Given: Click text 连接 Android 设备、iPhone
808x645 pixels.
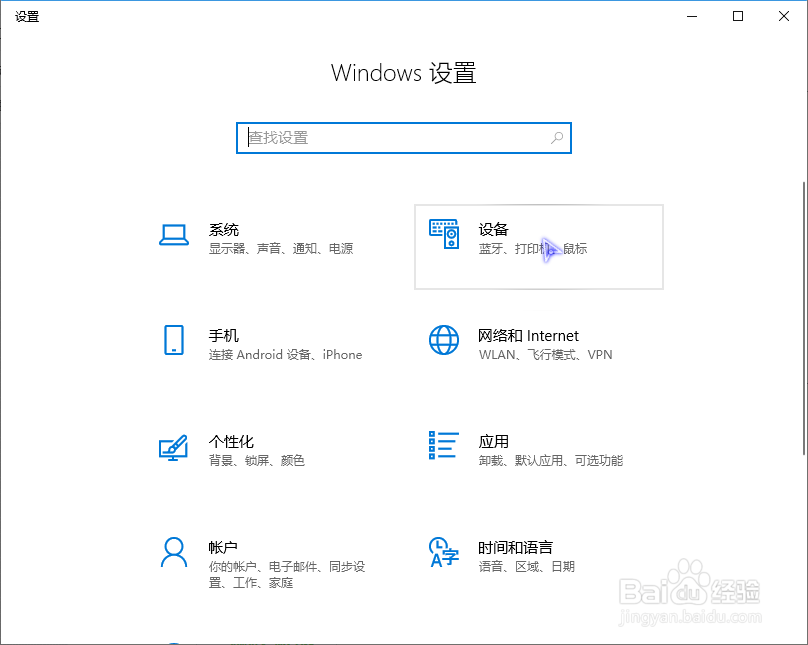Looking at the screenshot, I should click(285, 355).
